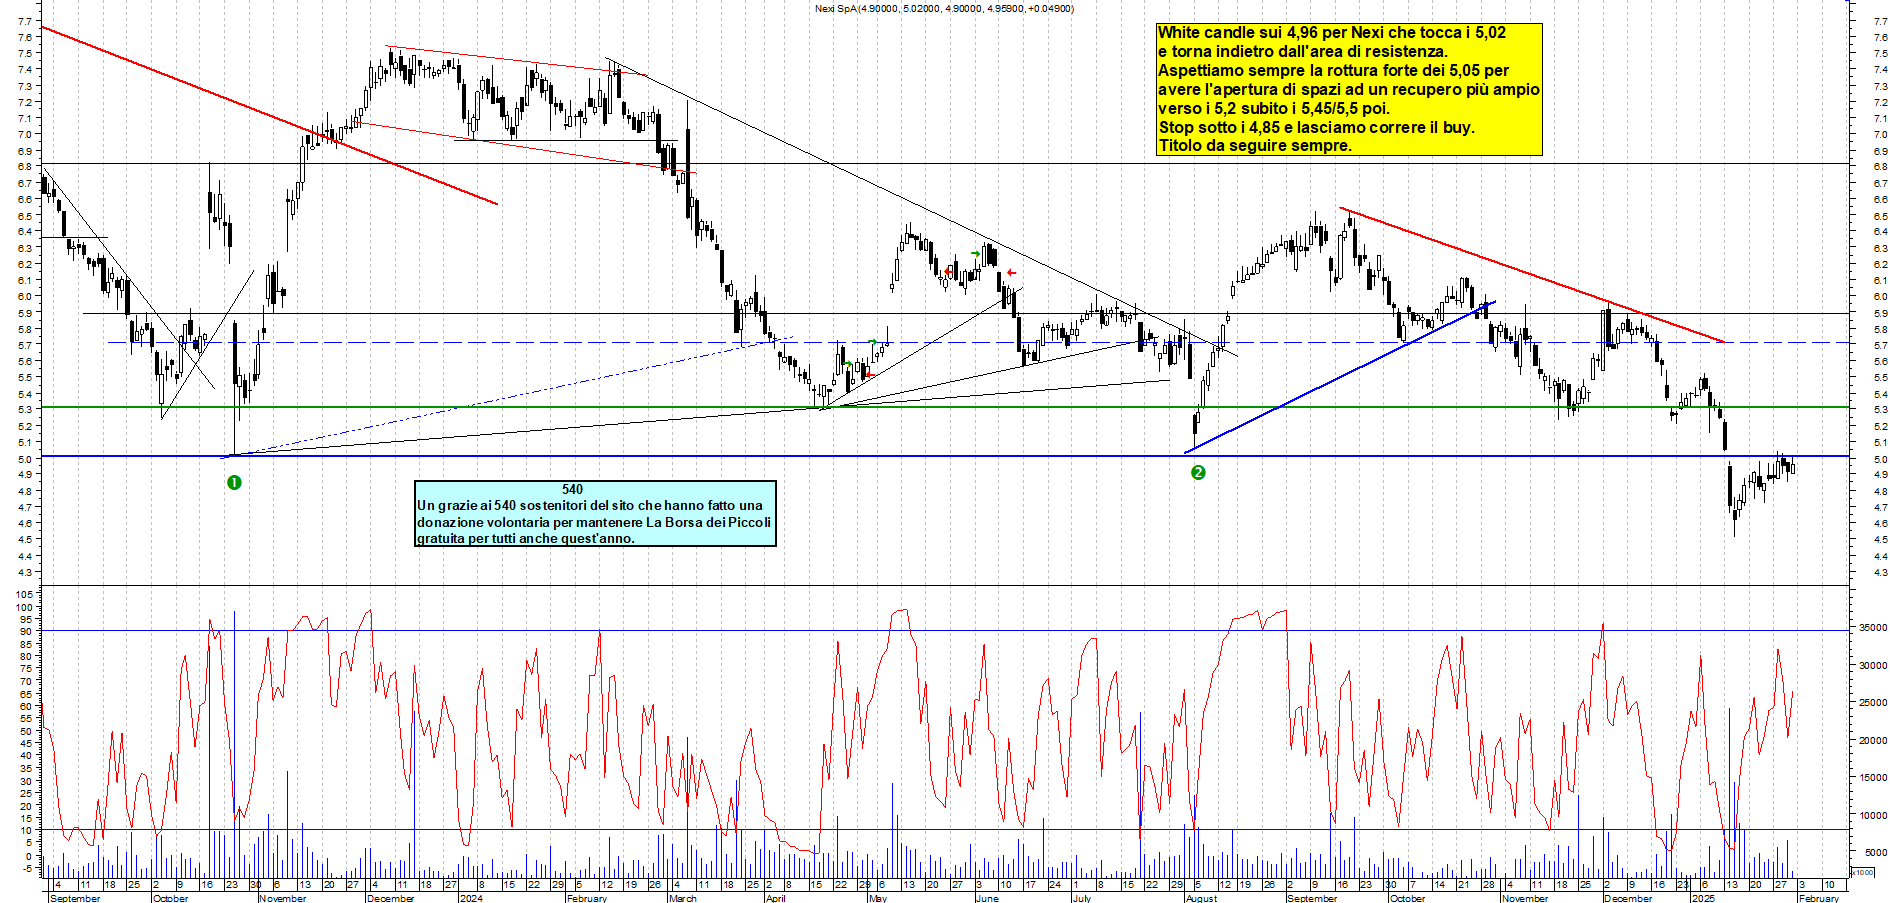Click the '2025' label on time axis
This screenshot has height=903, width=1890.
[x=1703, y=898]
